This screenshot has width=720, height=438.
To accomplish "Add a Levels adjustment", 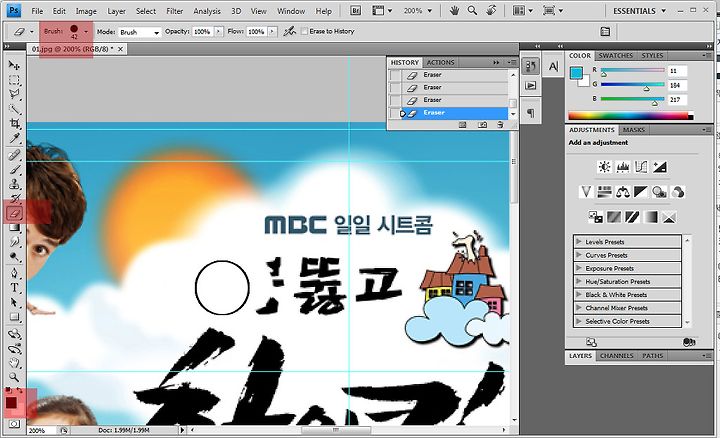I will [623, 167].
